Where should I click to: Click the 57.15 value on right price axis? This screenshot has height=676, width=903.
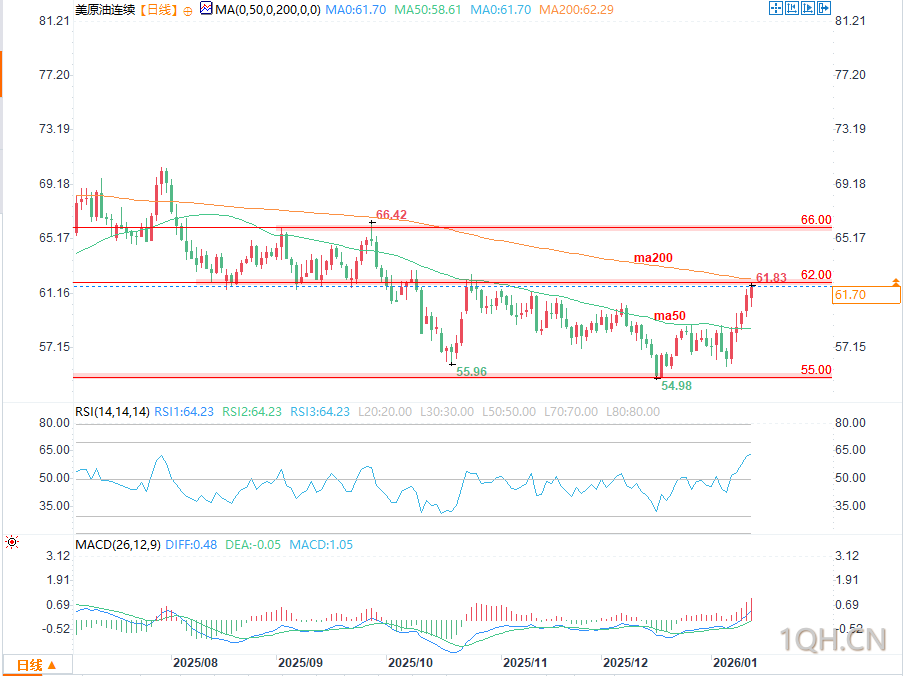point(850,347)
